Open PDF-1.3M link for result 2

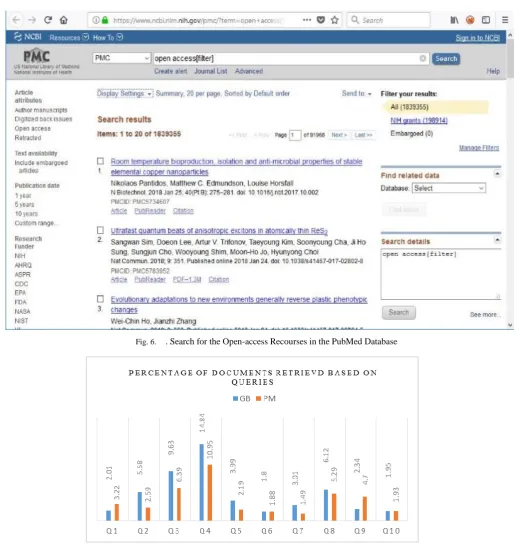click(187, 279)
